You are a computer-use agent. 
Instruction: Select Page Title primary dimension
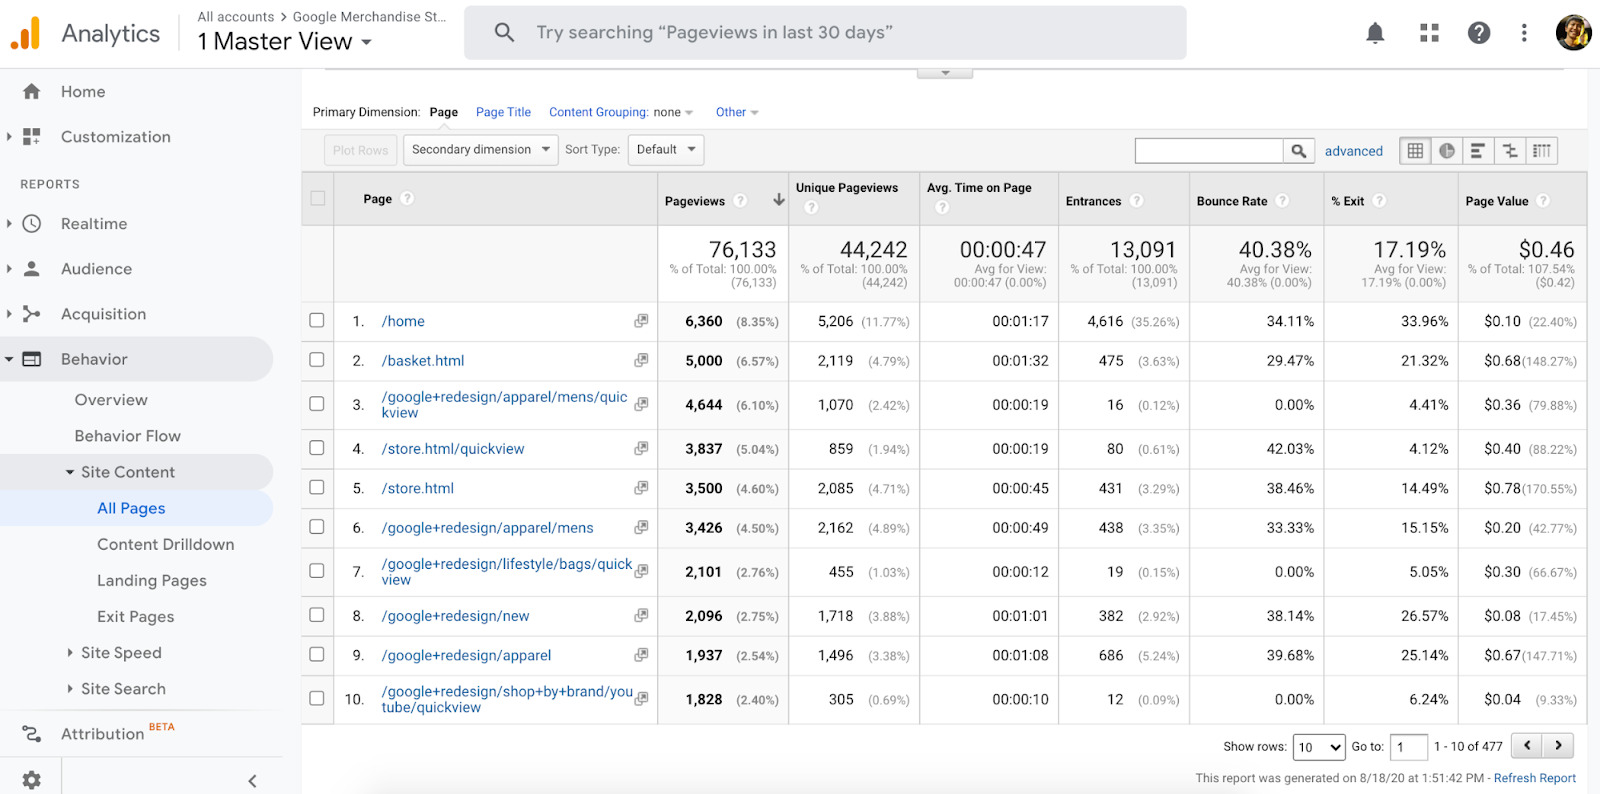point(503,112)
